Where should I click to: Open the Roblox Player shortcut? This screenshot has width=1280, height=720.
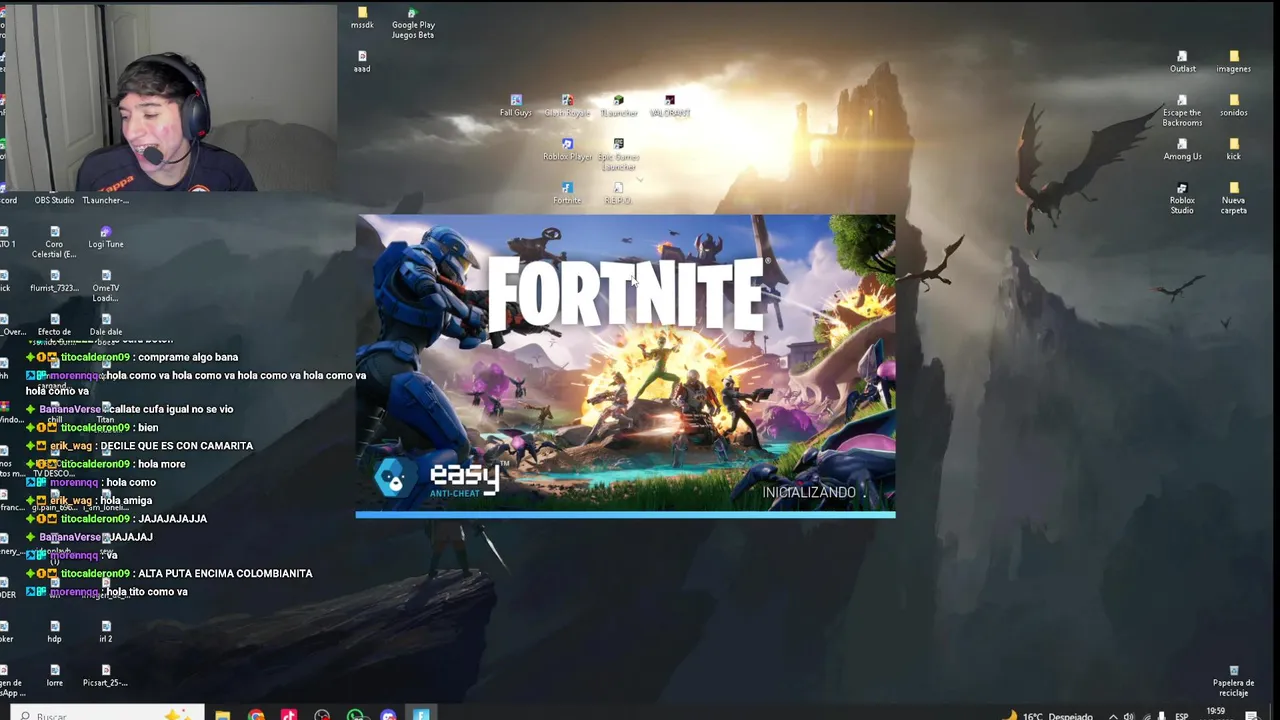[567, 150]
